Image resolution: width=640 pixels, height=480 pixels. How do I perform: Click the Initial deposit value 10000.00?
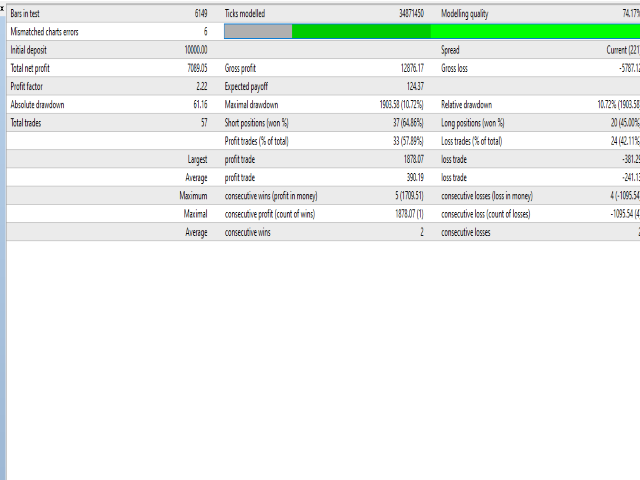point(196,50)
